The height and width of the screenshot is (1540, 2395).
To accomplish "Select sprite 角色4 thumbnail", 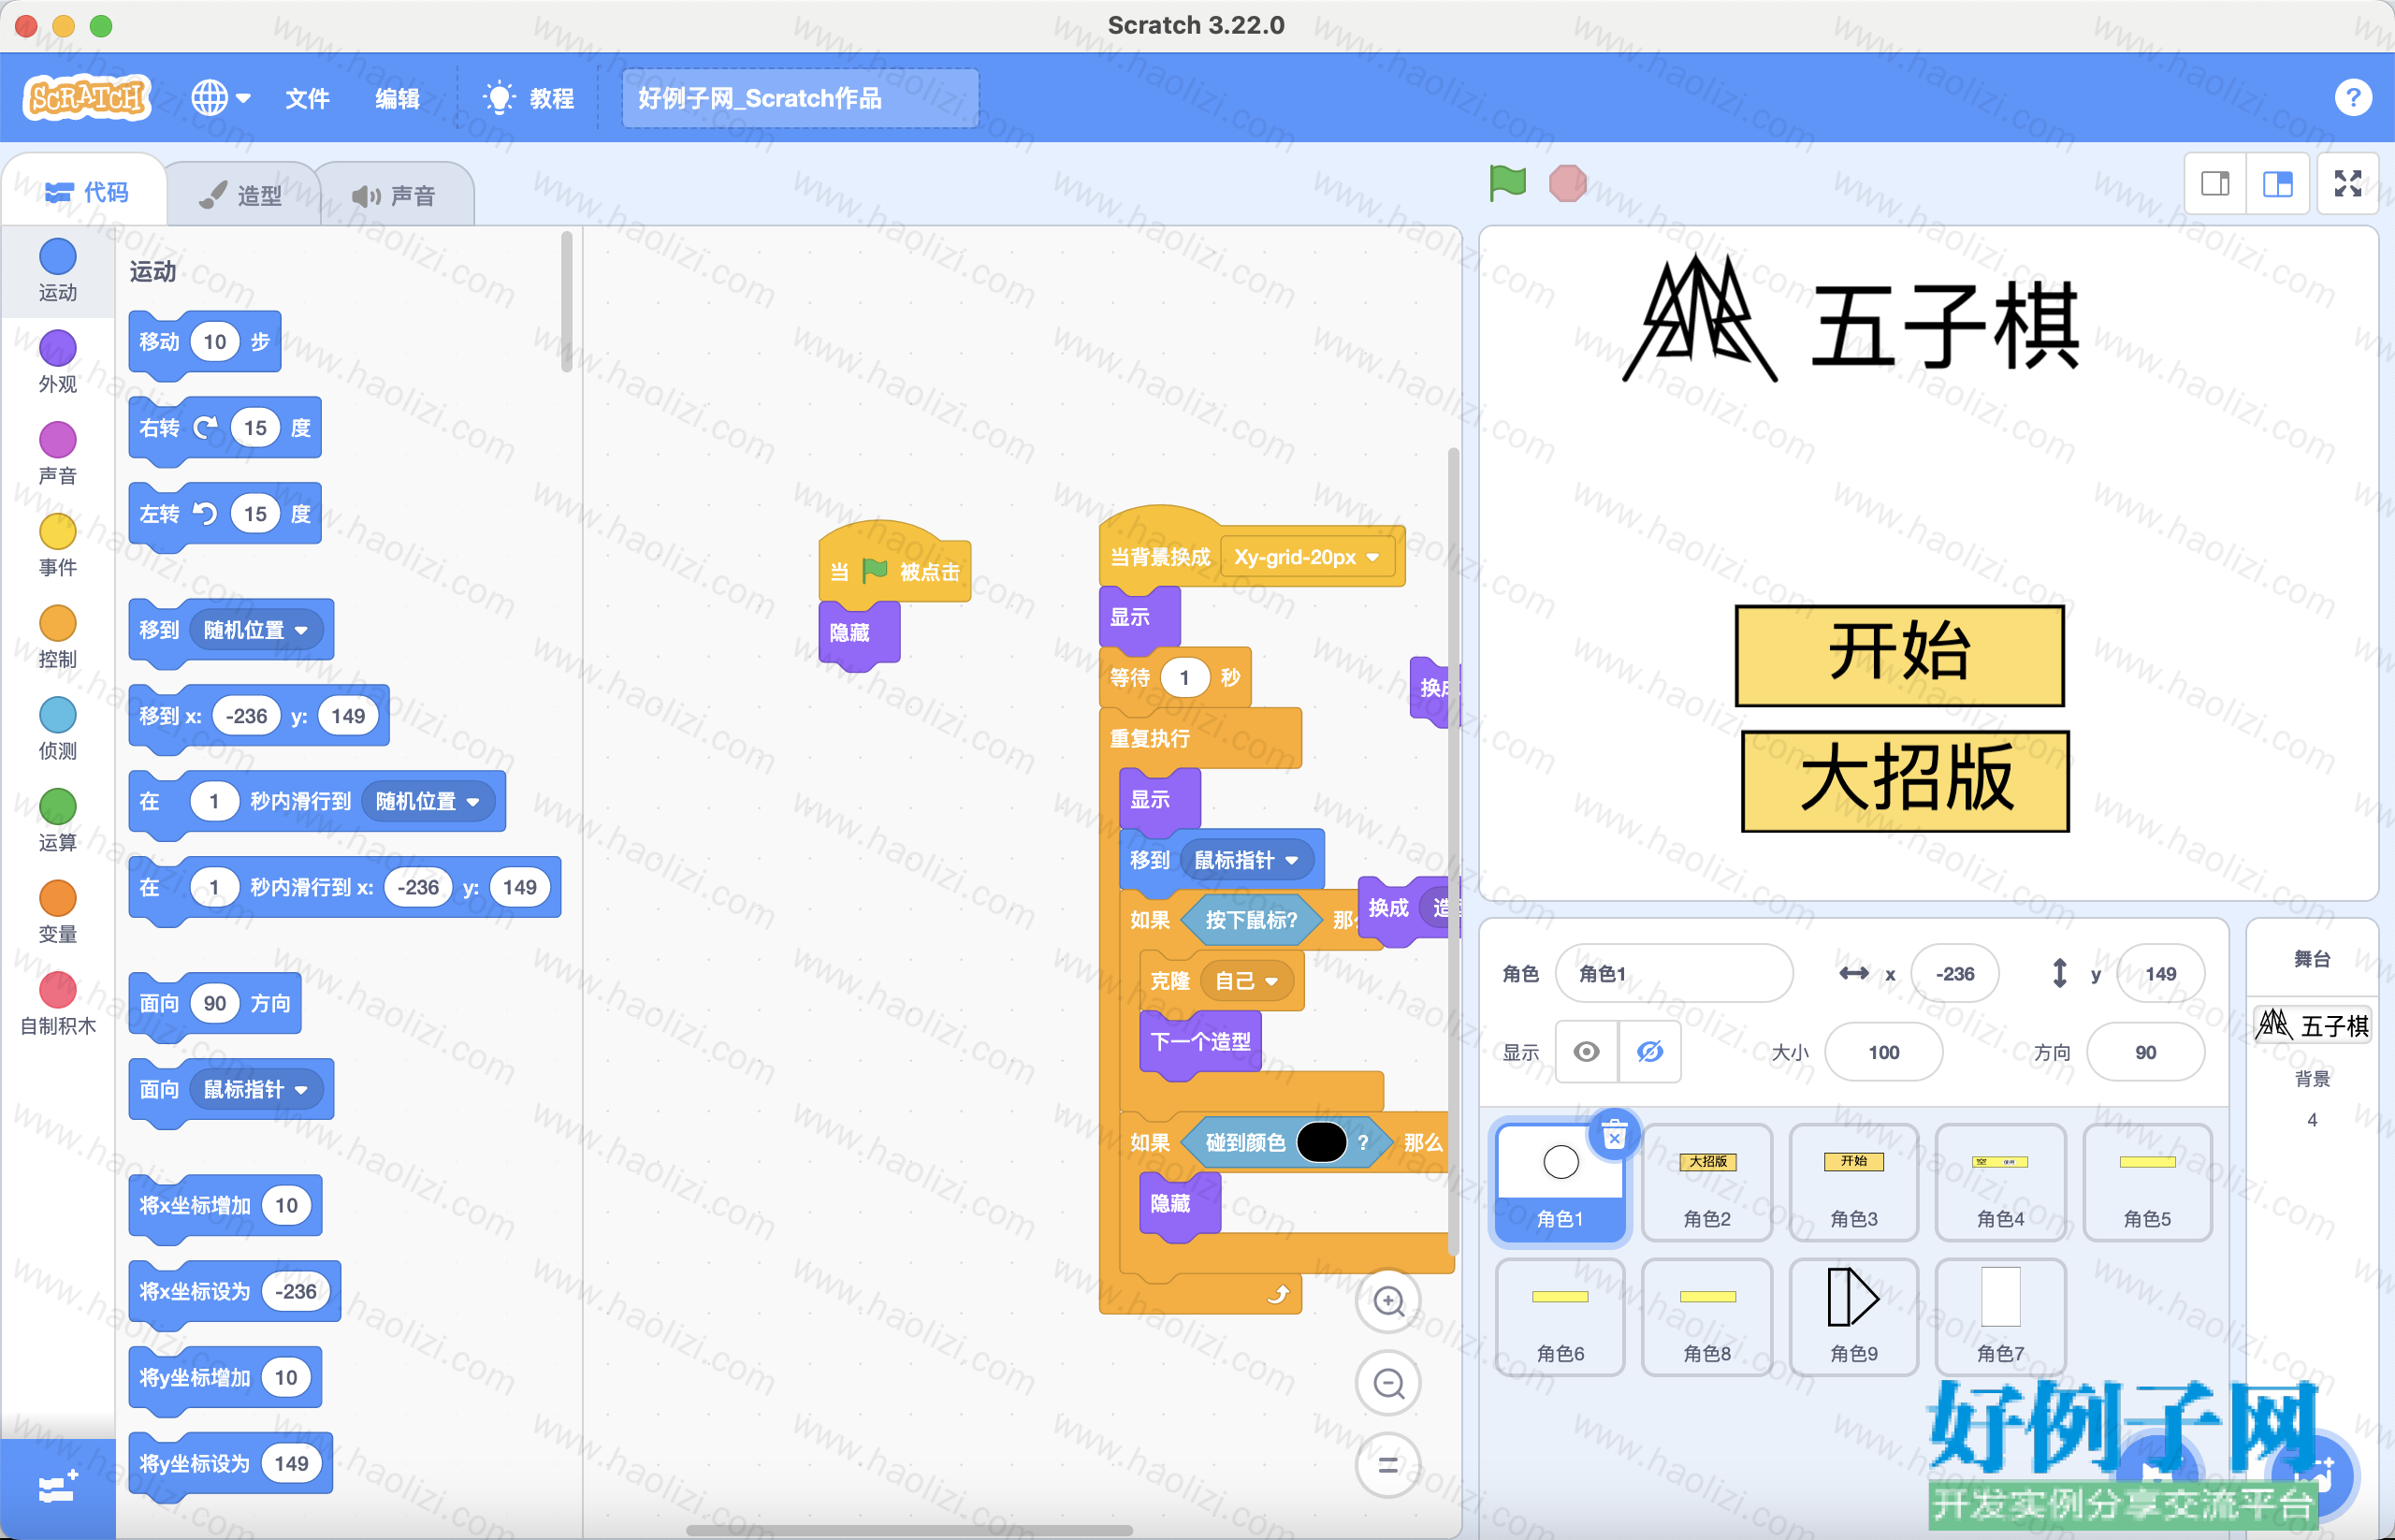I will click(2000, 1181).
